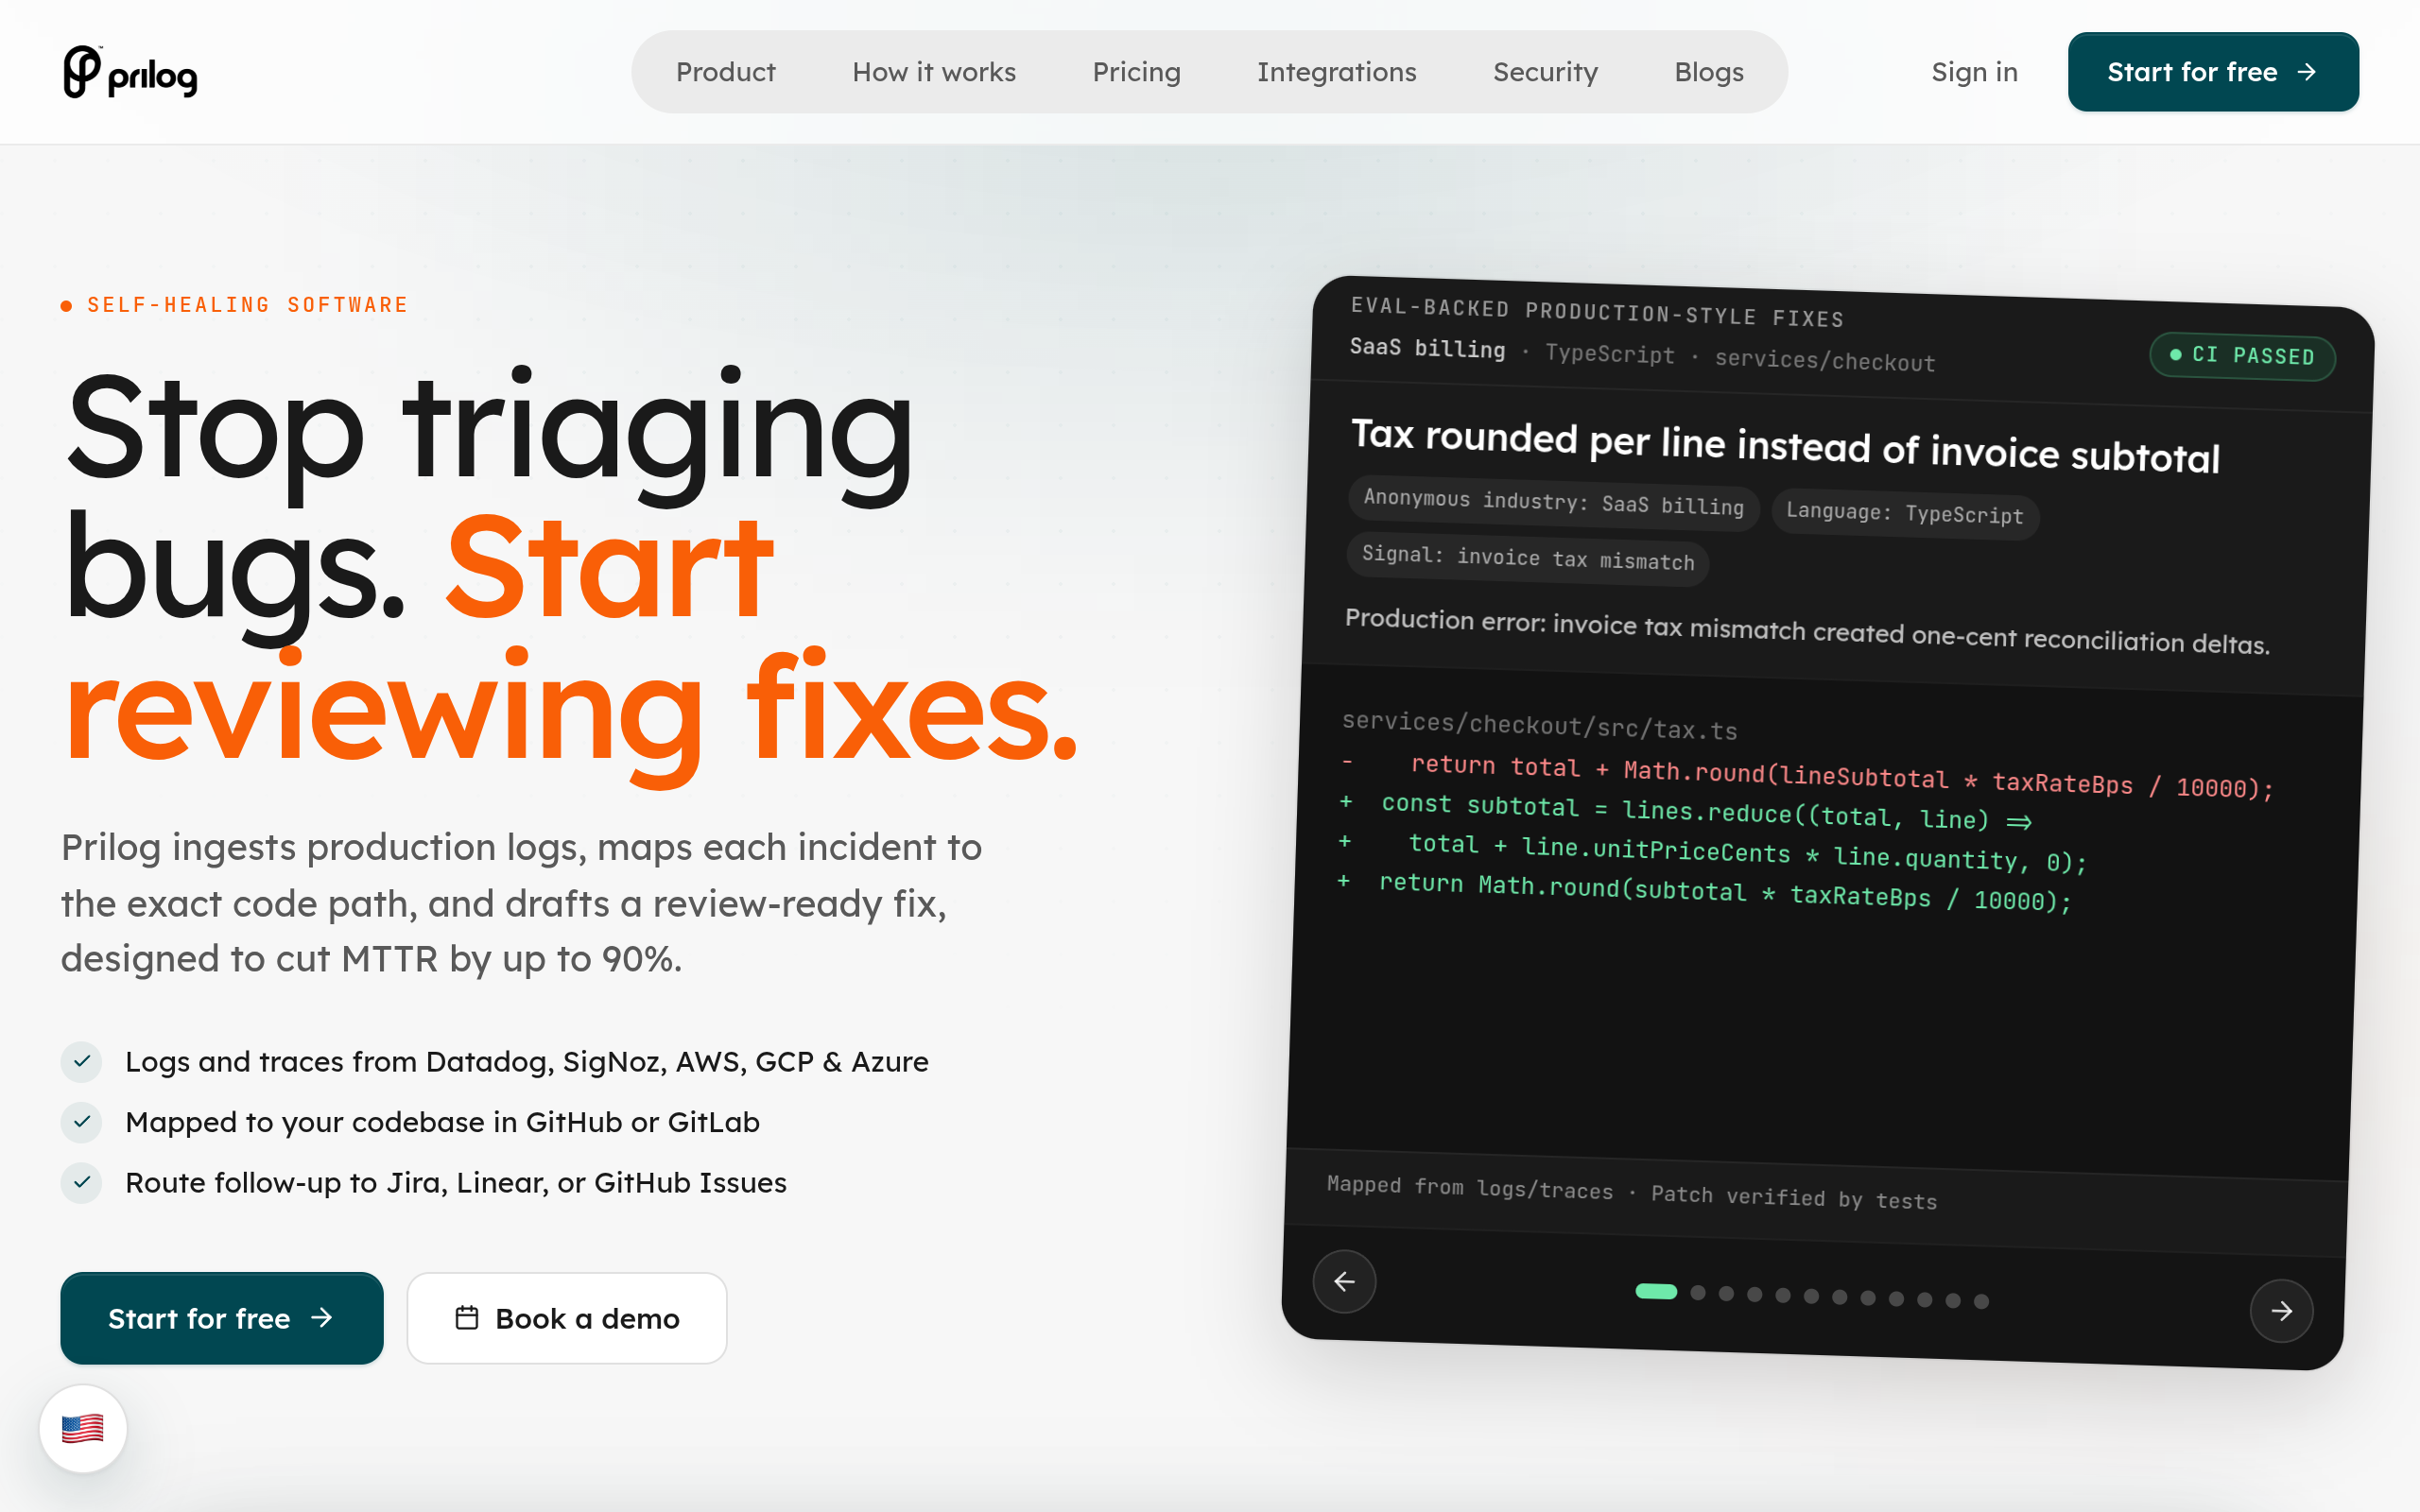The width and height of the screenshot is (2420, 1512).
Task: Jump to the last carousel dot
Action: point(1981,1301)
